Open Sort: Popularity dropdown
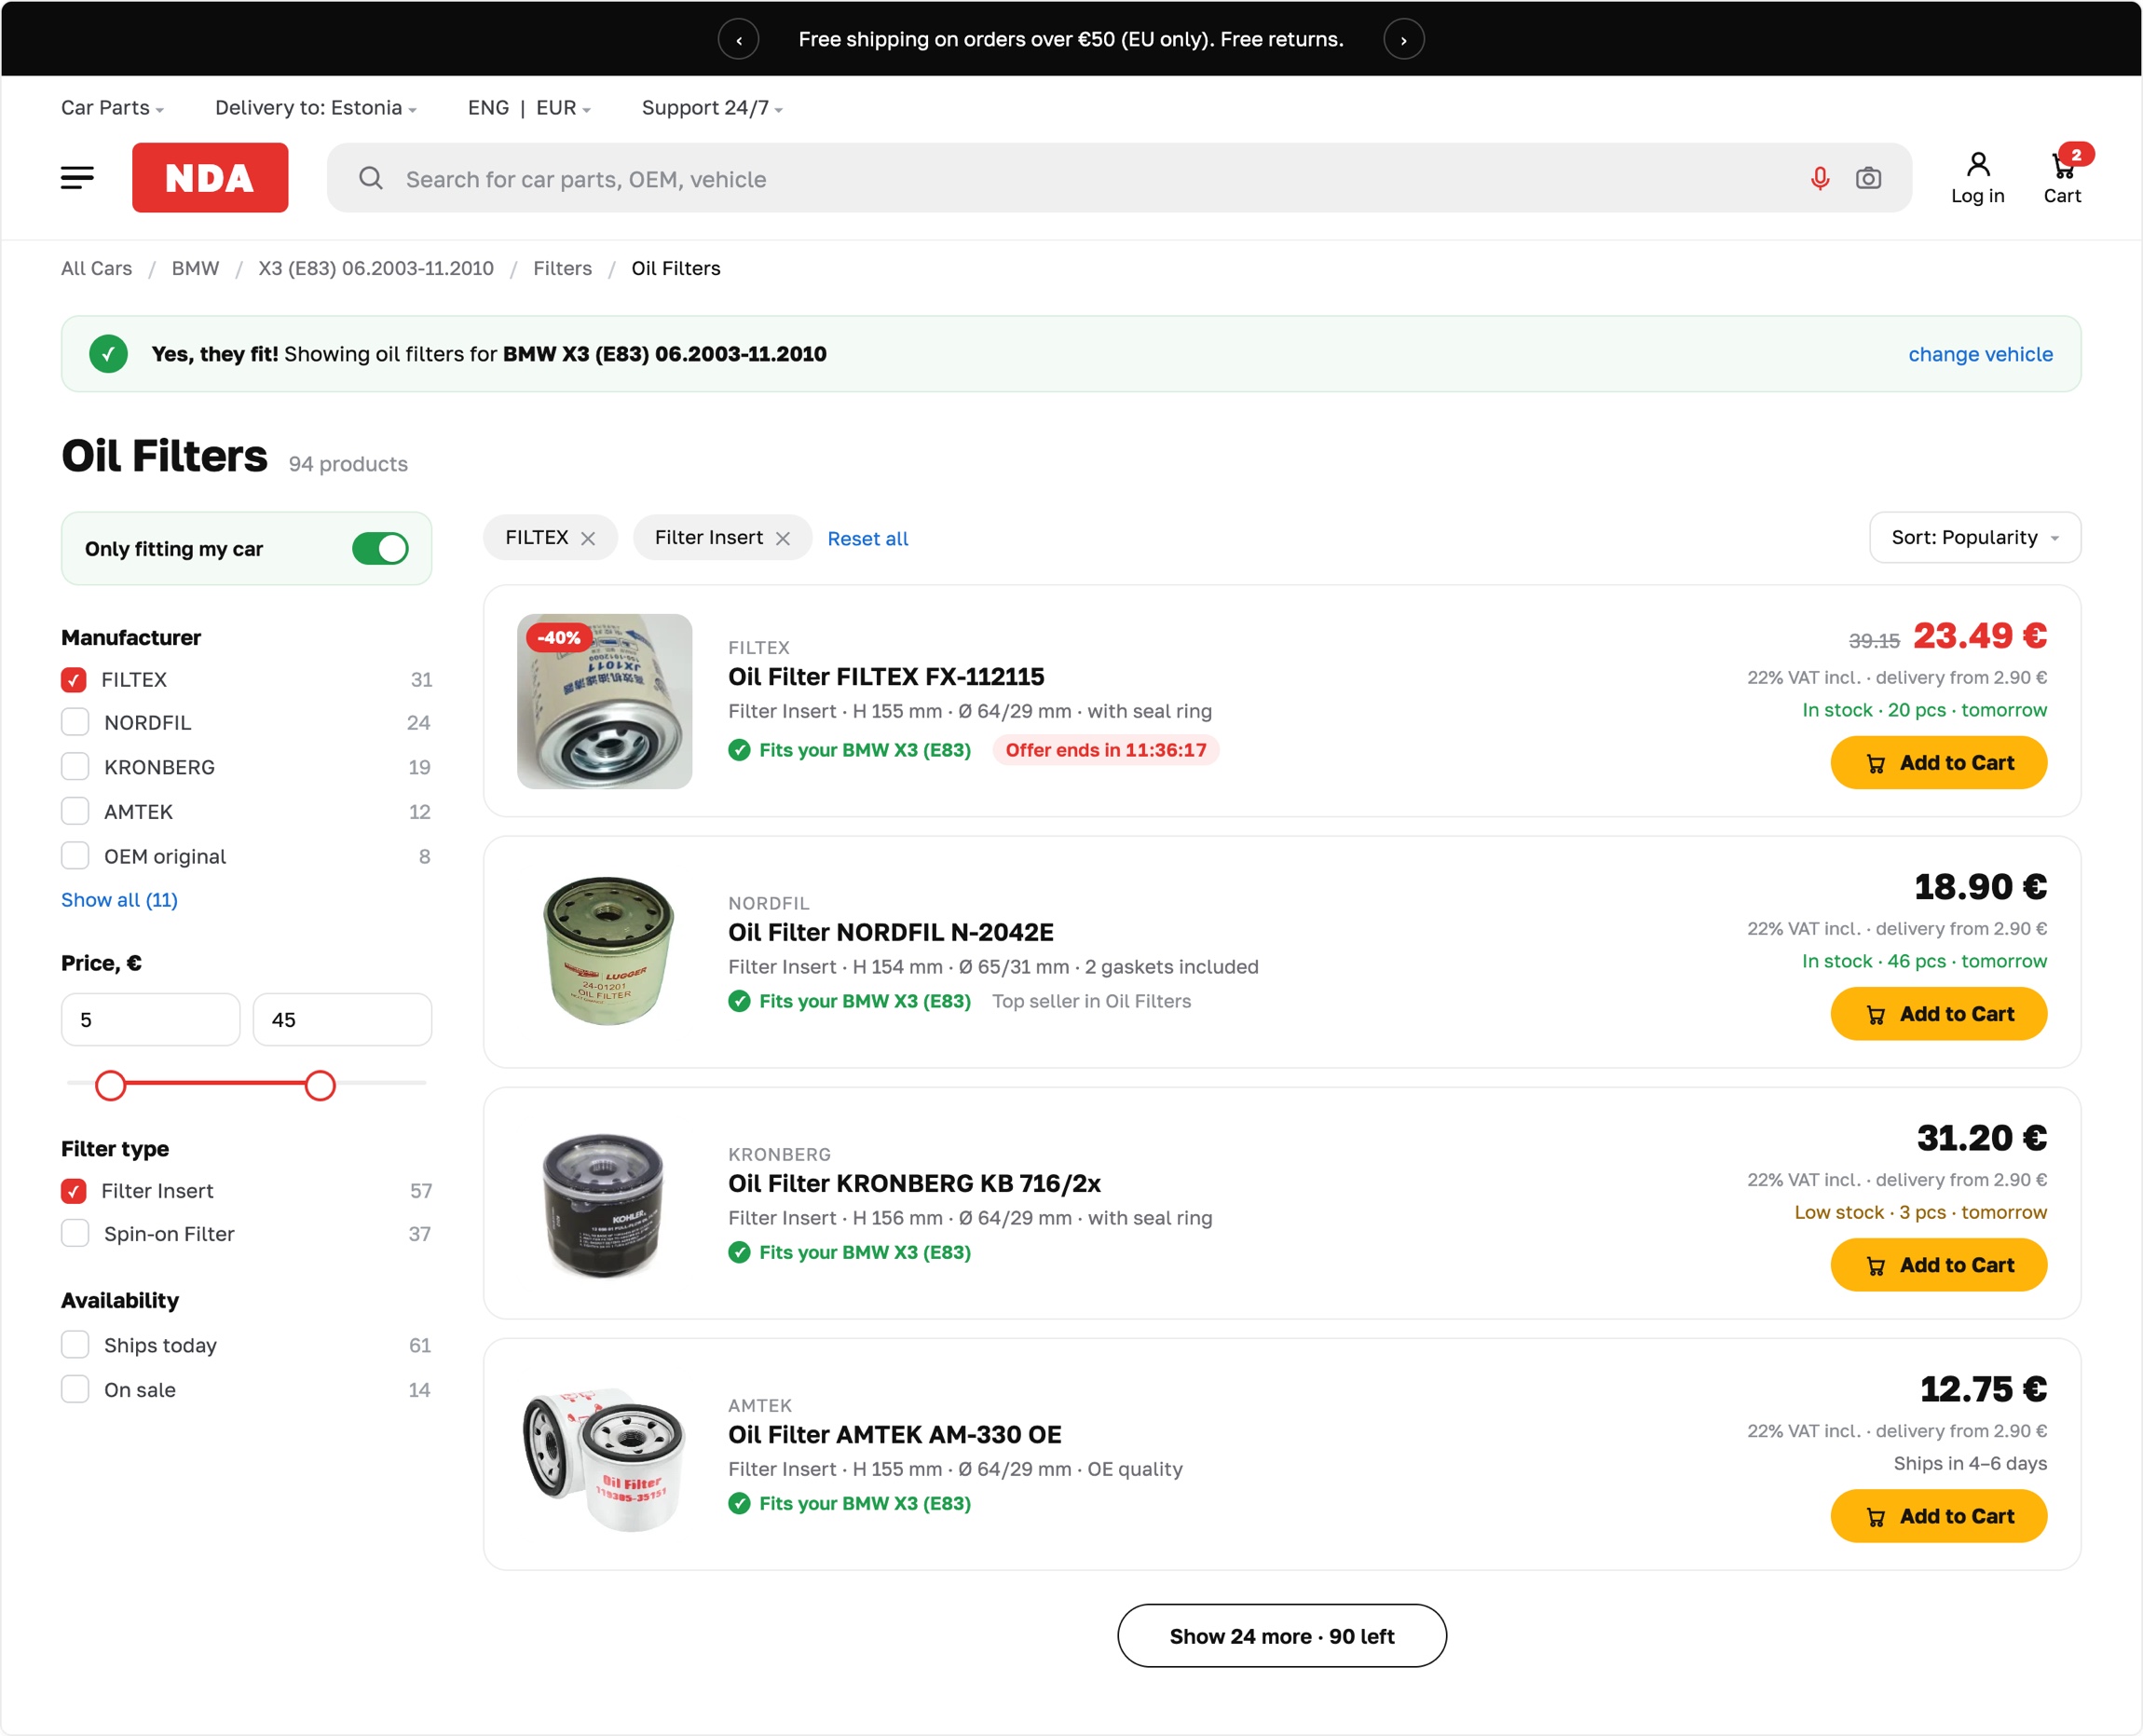Viewport: 2143px width, 1736px height. pyautogui.click(x=1974, y=538)
